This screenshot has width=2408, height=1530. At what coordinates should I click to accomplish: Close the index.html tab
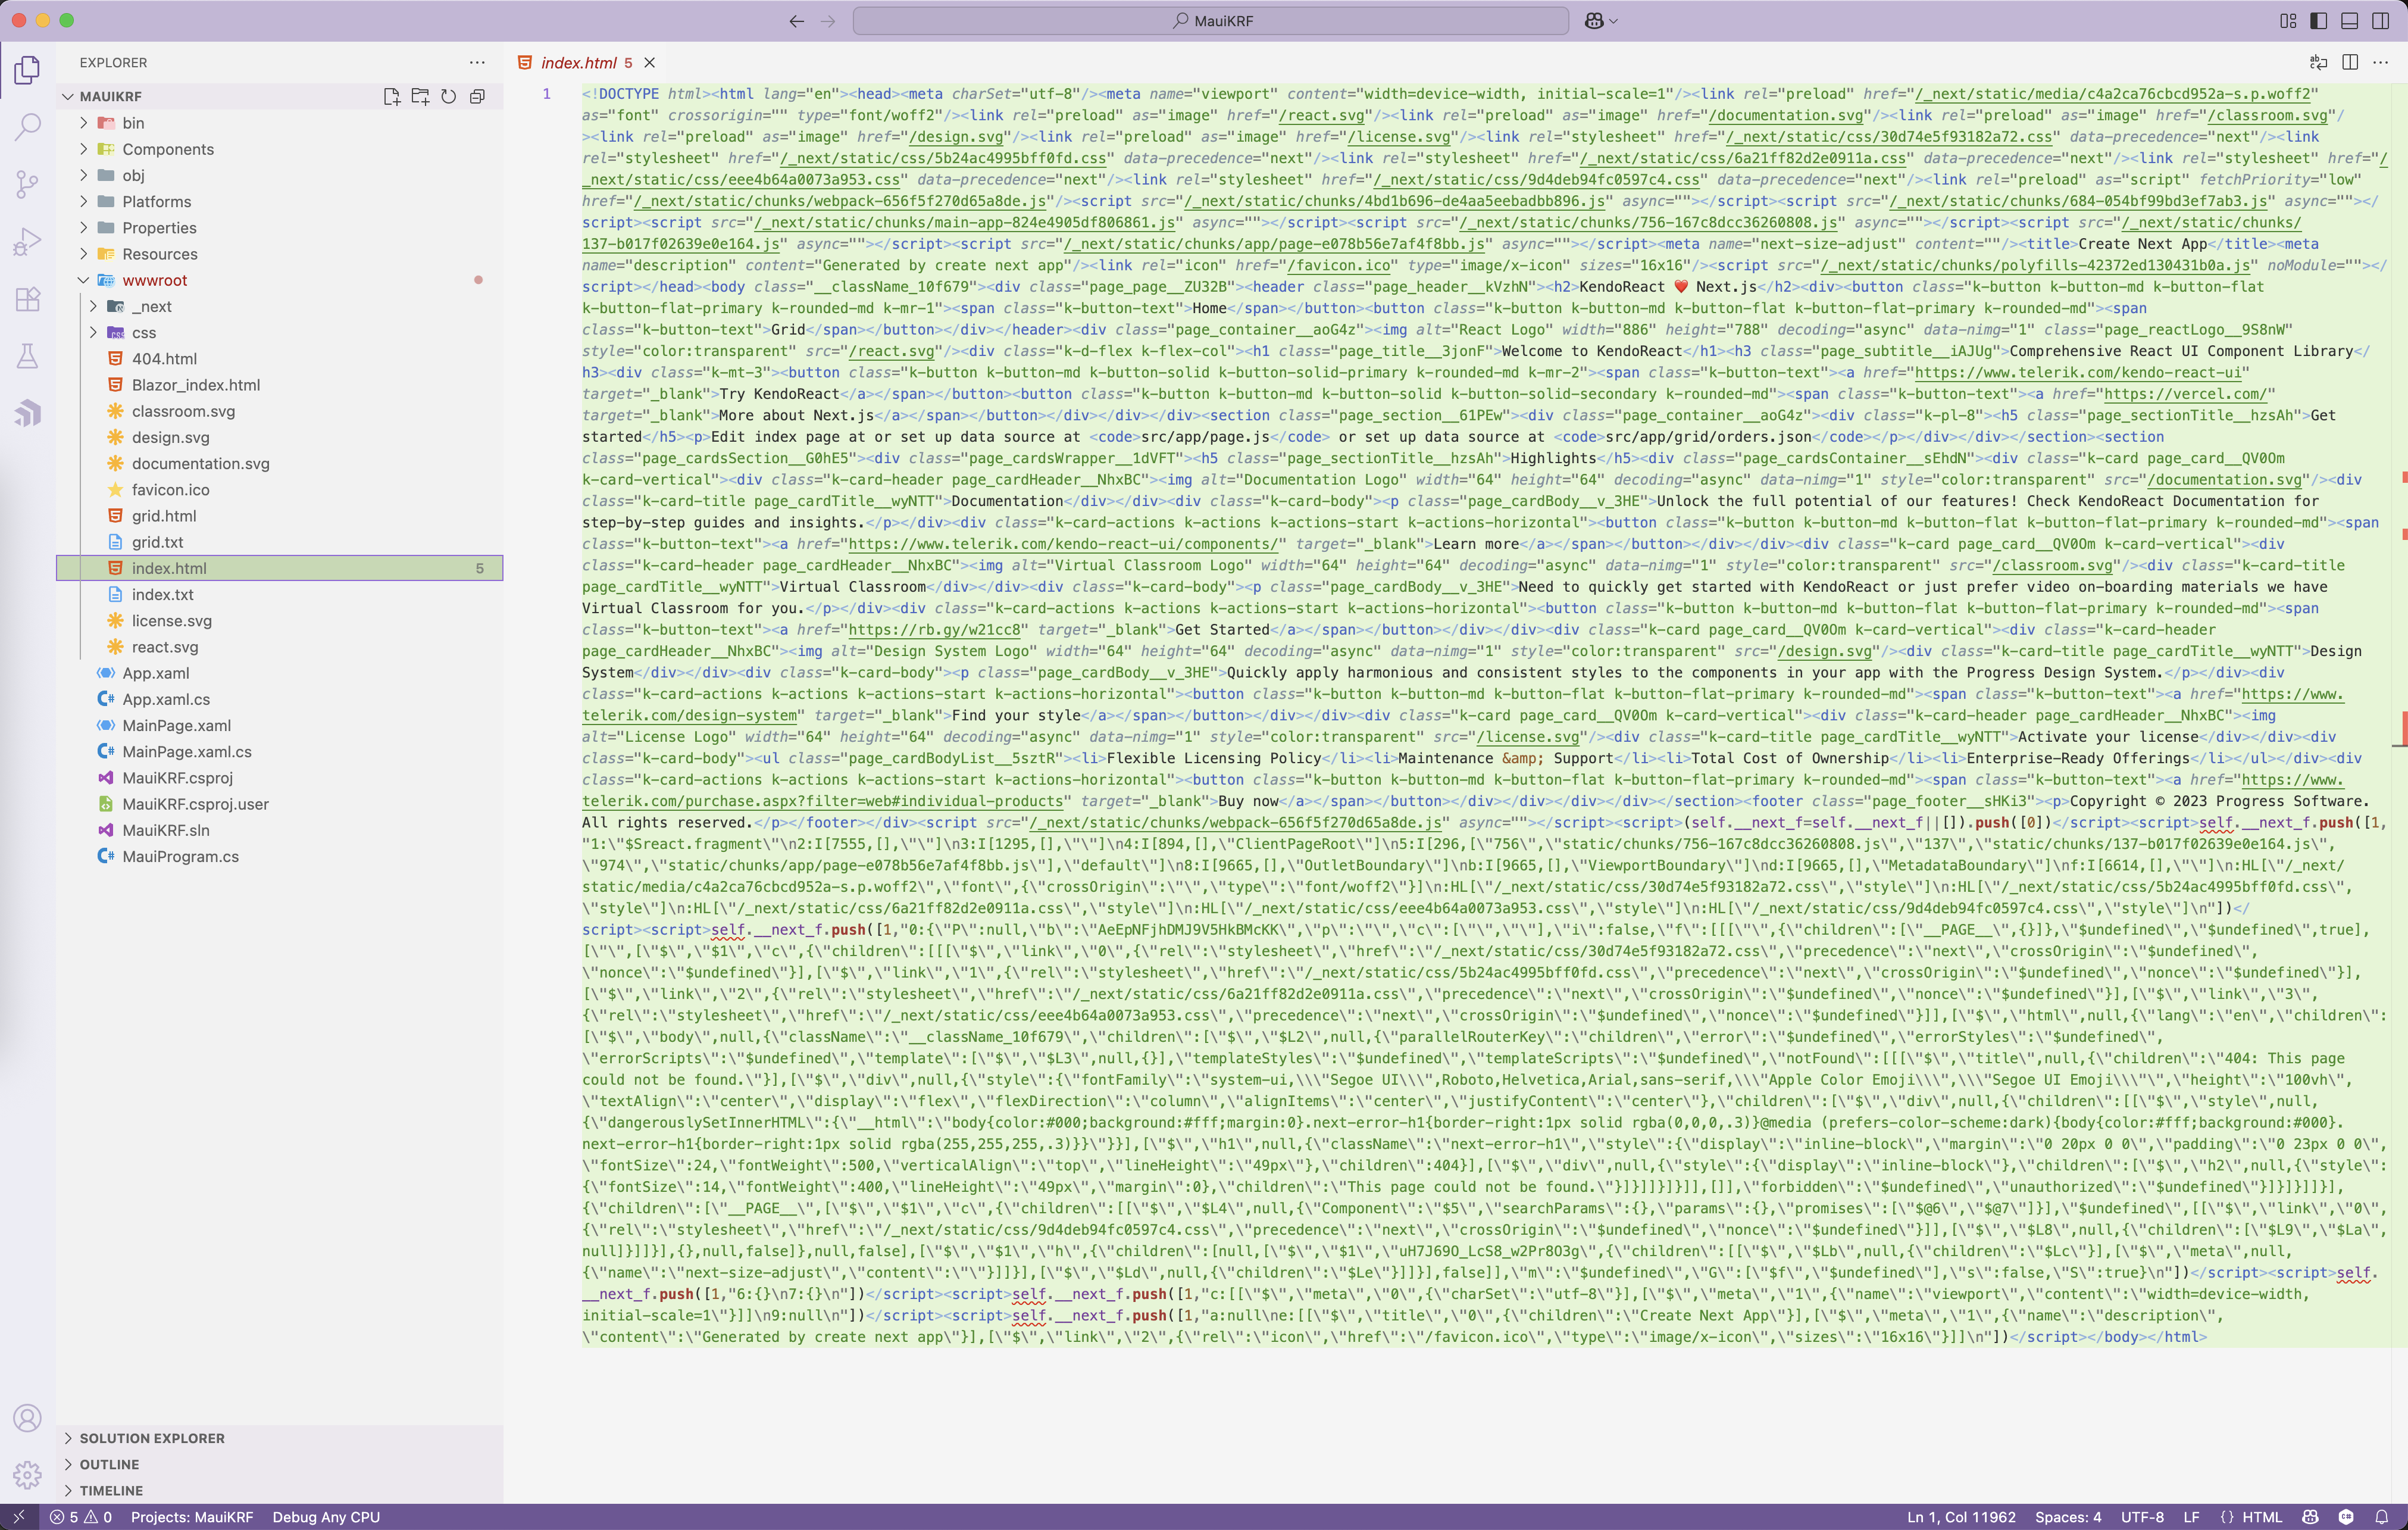pyautogui.click(x=650, y=62)
